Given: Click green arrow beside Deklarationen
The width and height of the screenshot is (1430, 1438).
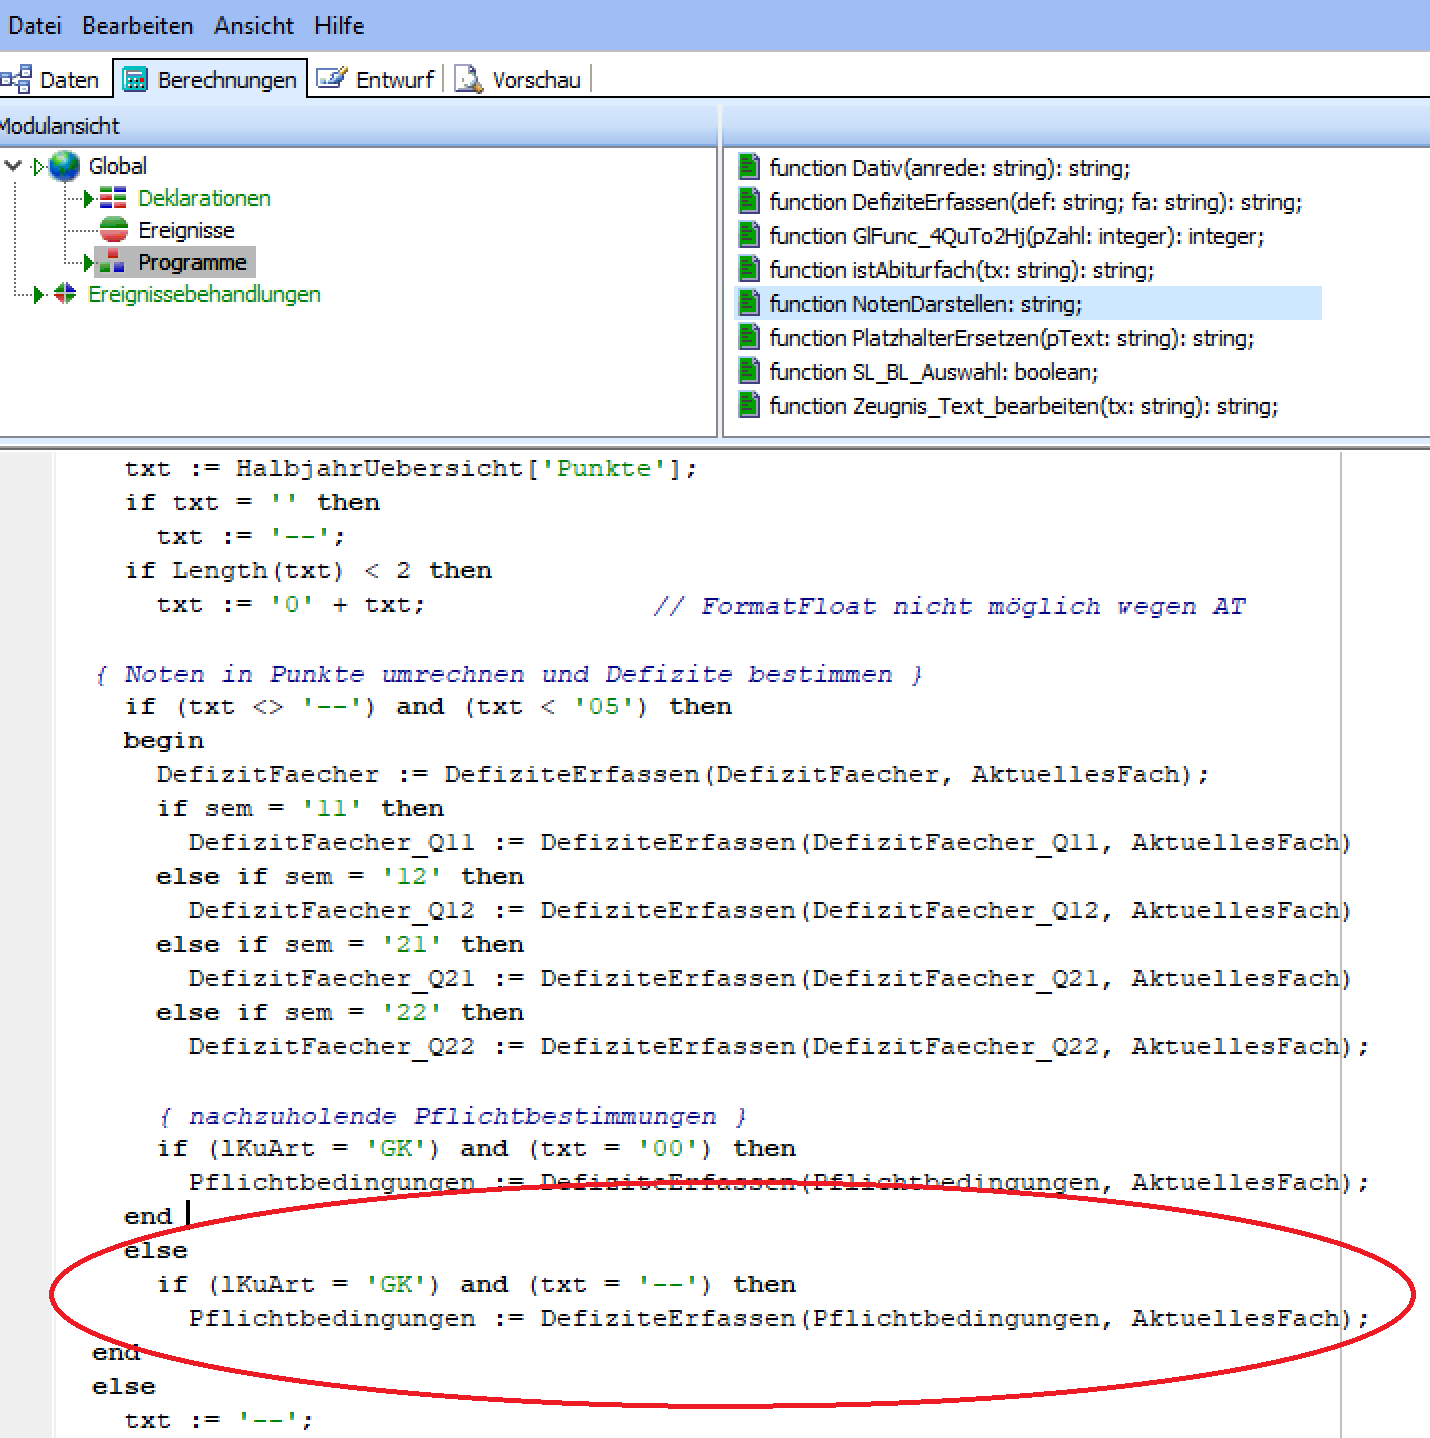Looking at the screenshot, I should pyautogui.click(x=89, y=199).
